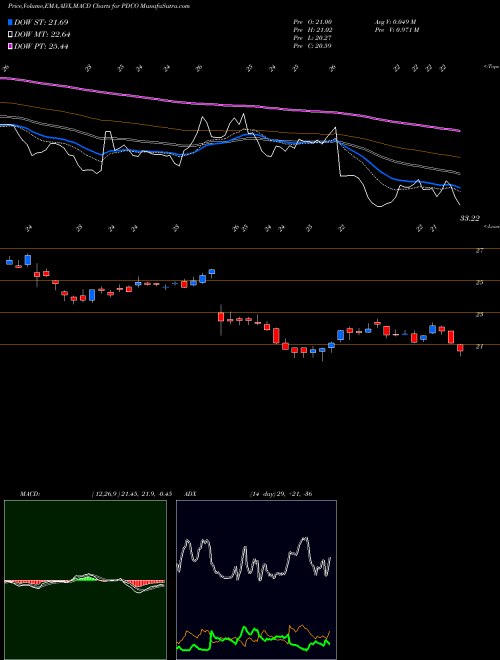This screenshot has width=500, height=660.
Task: Select the 'DOW PT: 25.44' legend label
Action: (41, 46)
